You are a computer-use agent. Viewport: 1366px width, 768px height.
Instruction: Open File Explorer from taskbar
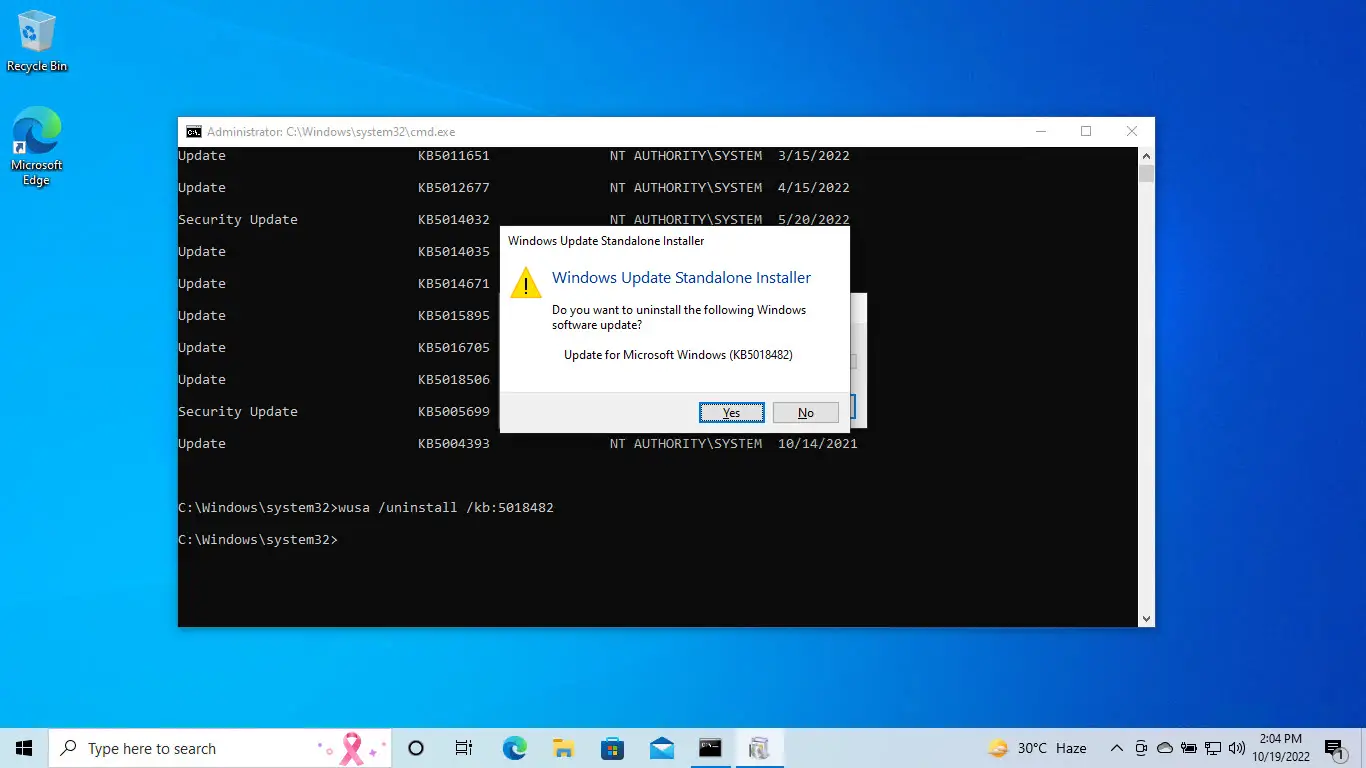(563, 748)
